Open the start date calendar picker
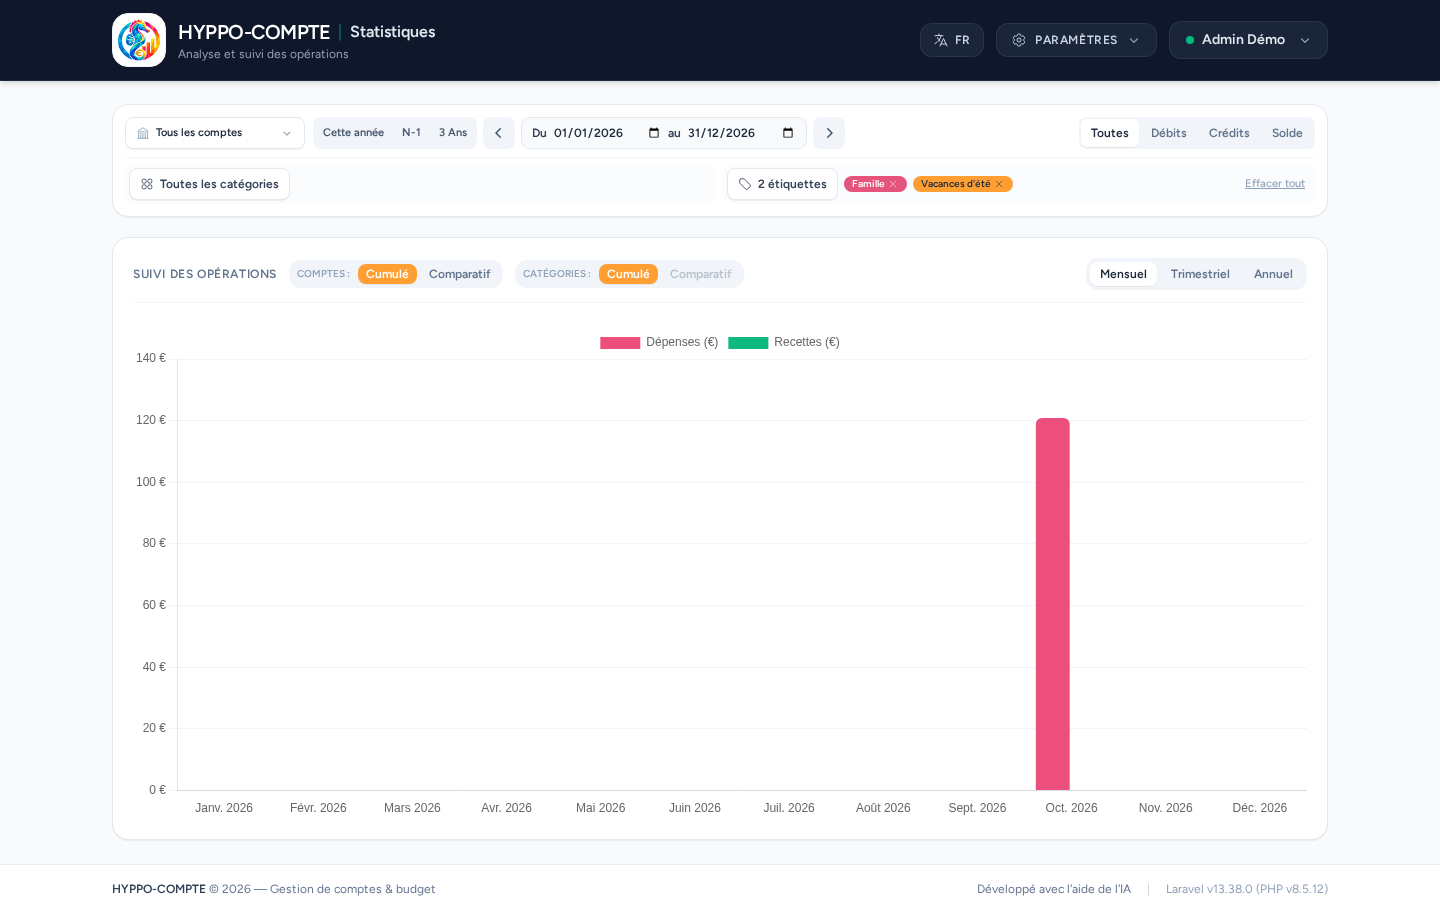Image resolution: width=1440 pixels, height=900 pixels. (x=654, y=133)
